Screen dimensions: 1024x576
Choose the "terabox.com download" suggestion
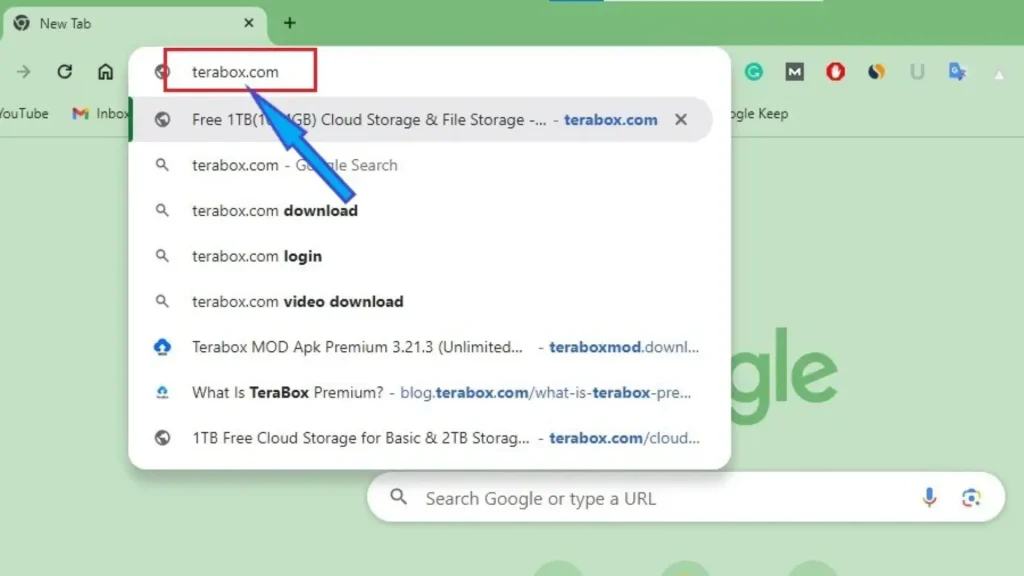pos(275,211)
